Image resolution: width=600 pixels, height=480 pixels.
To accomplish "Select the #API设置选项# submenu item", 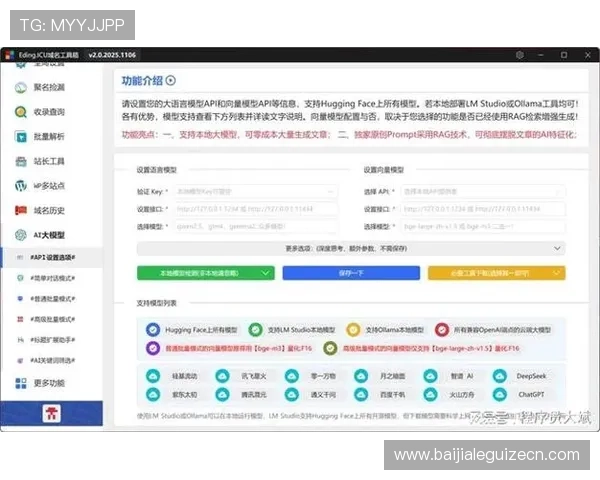I will 52,258.
